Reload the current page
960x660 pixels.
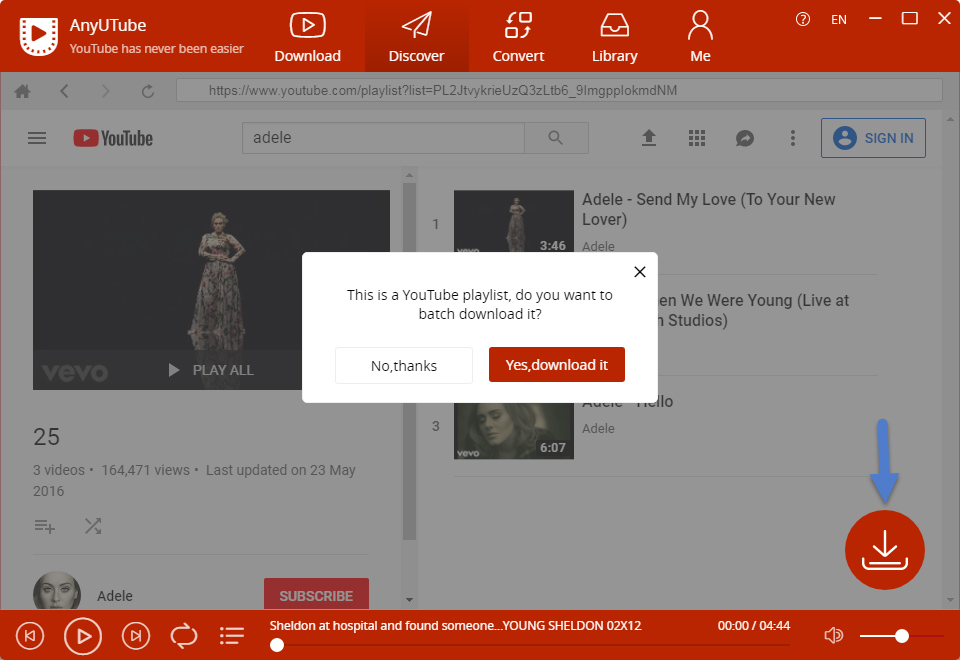coord(148,91)
